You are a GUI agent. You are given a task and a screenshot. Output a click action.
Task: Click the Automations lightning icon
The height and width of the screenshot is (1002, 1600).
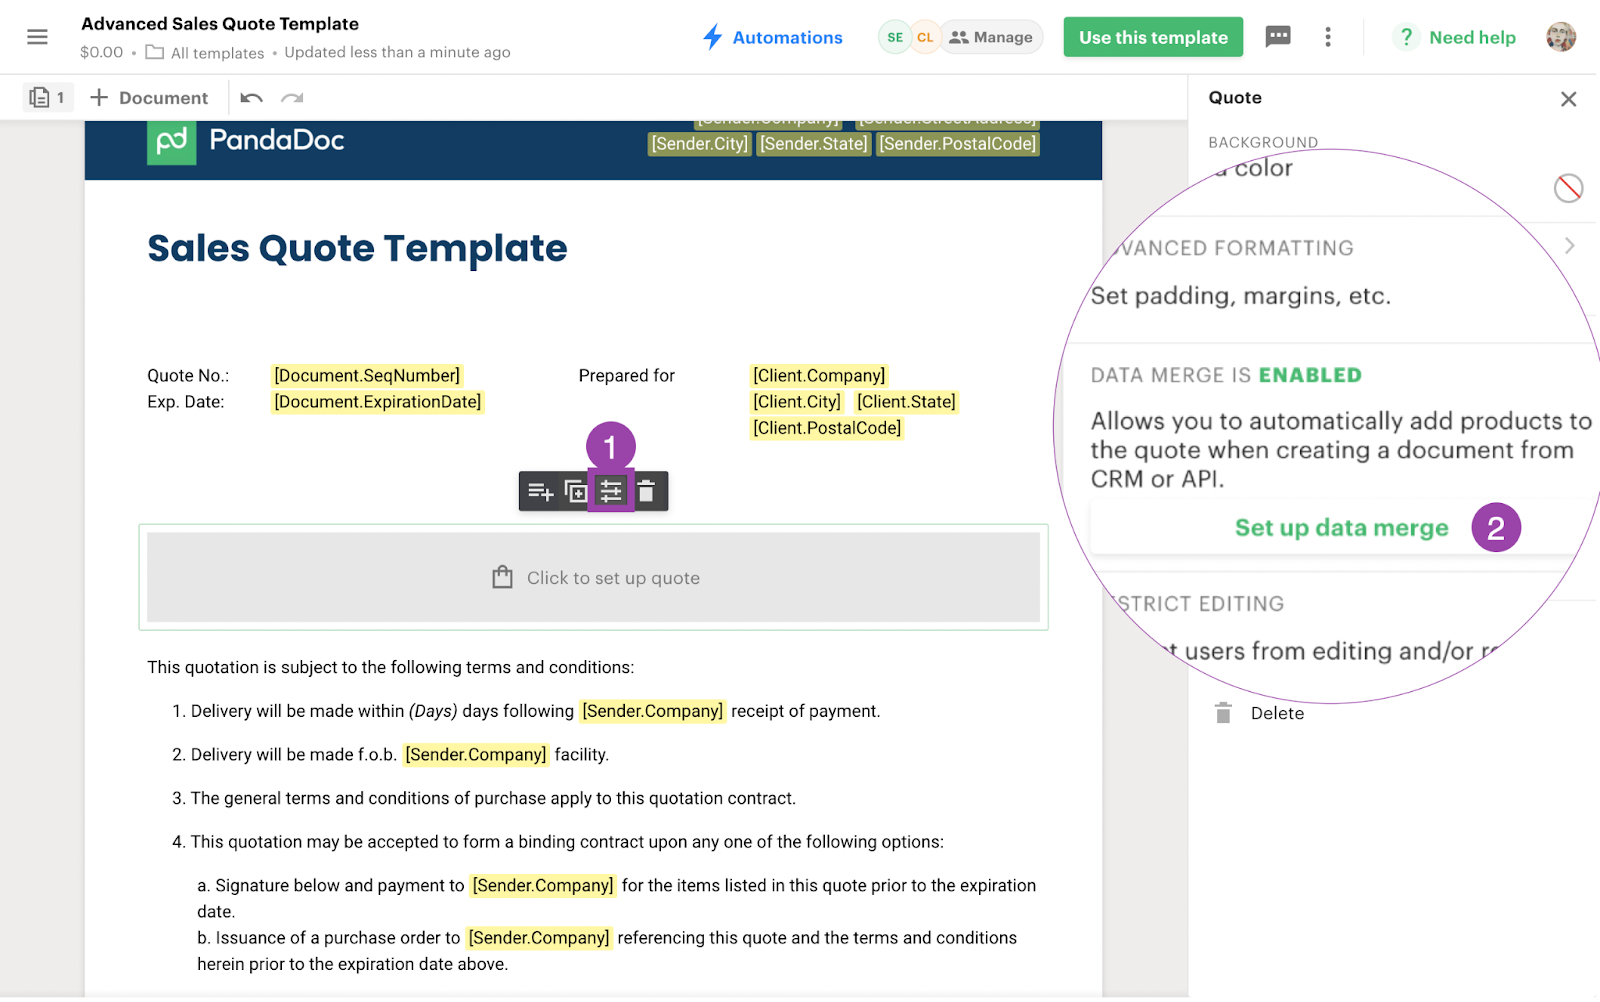tap(712, 37)
